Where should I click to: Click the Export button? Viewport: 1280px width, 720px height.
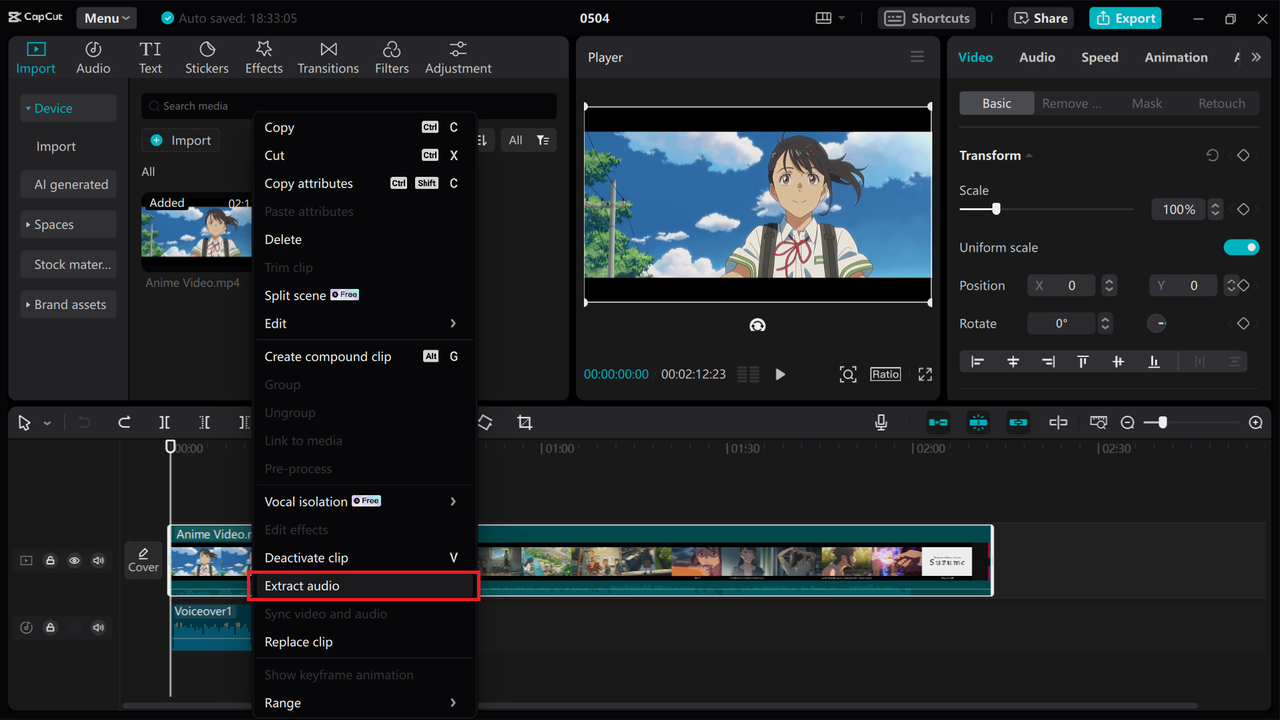1124,18
